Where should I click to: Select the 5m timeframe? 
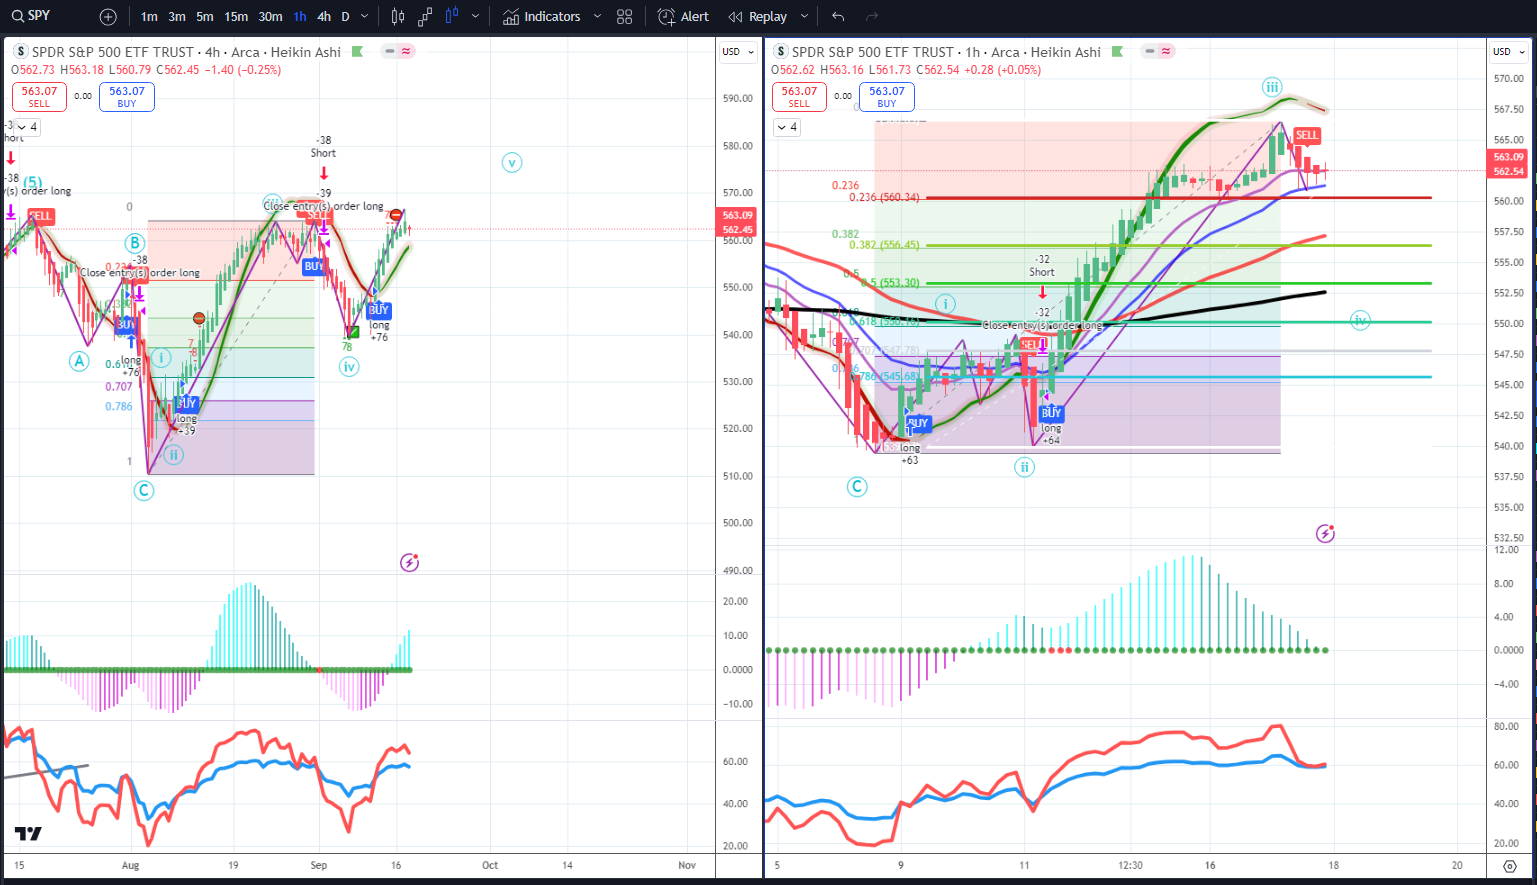tap(205, 17)
